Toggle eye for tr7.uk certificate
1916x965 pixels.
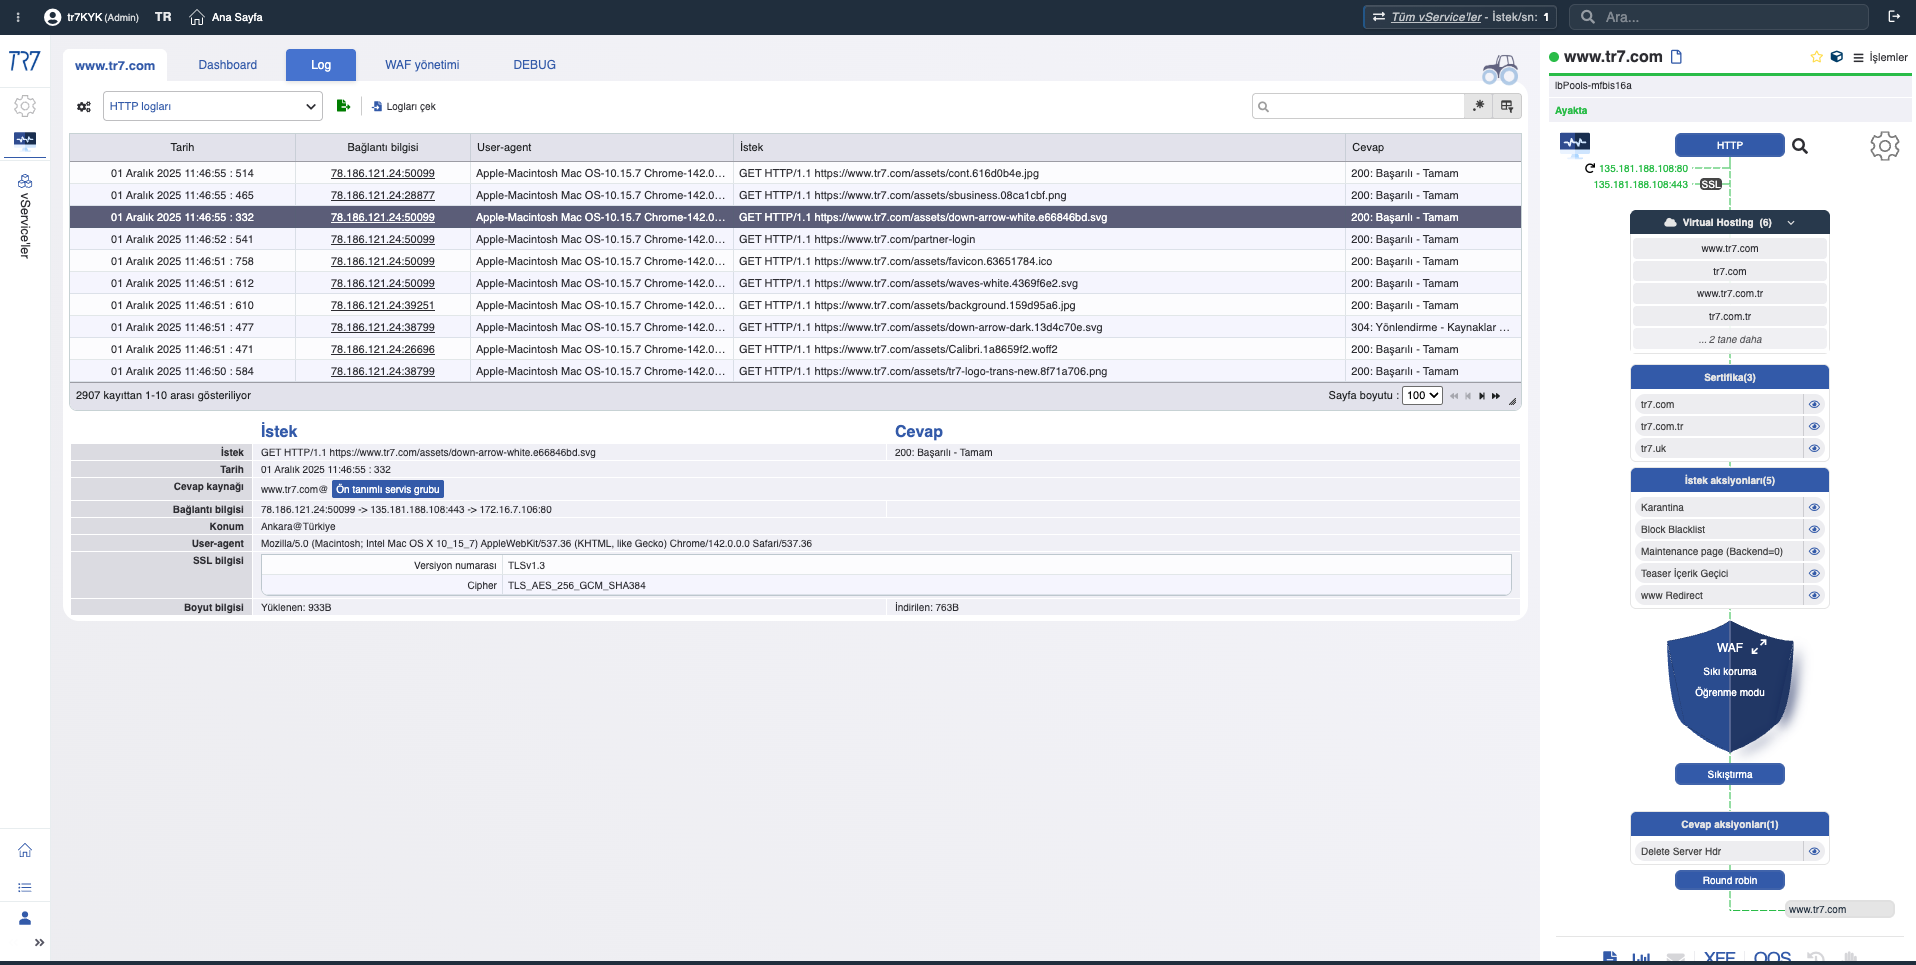coord(1814,449)
